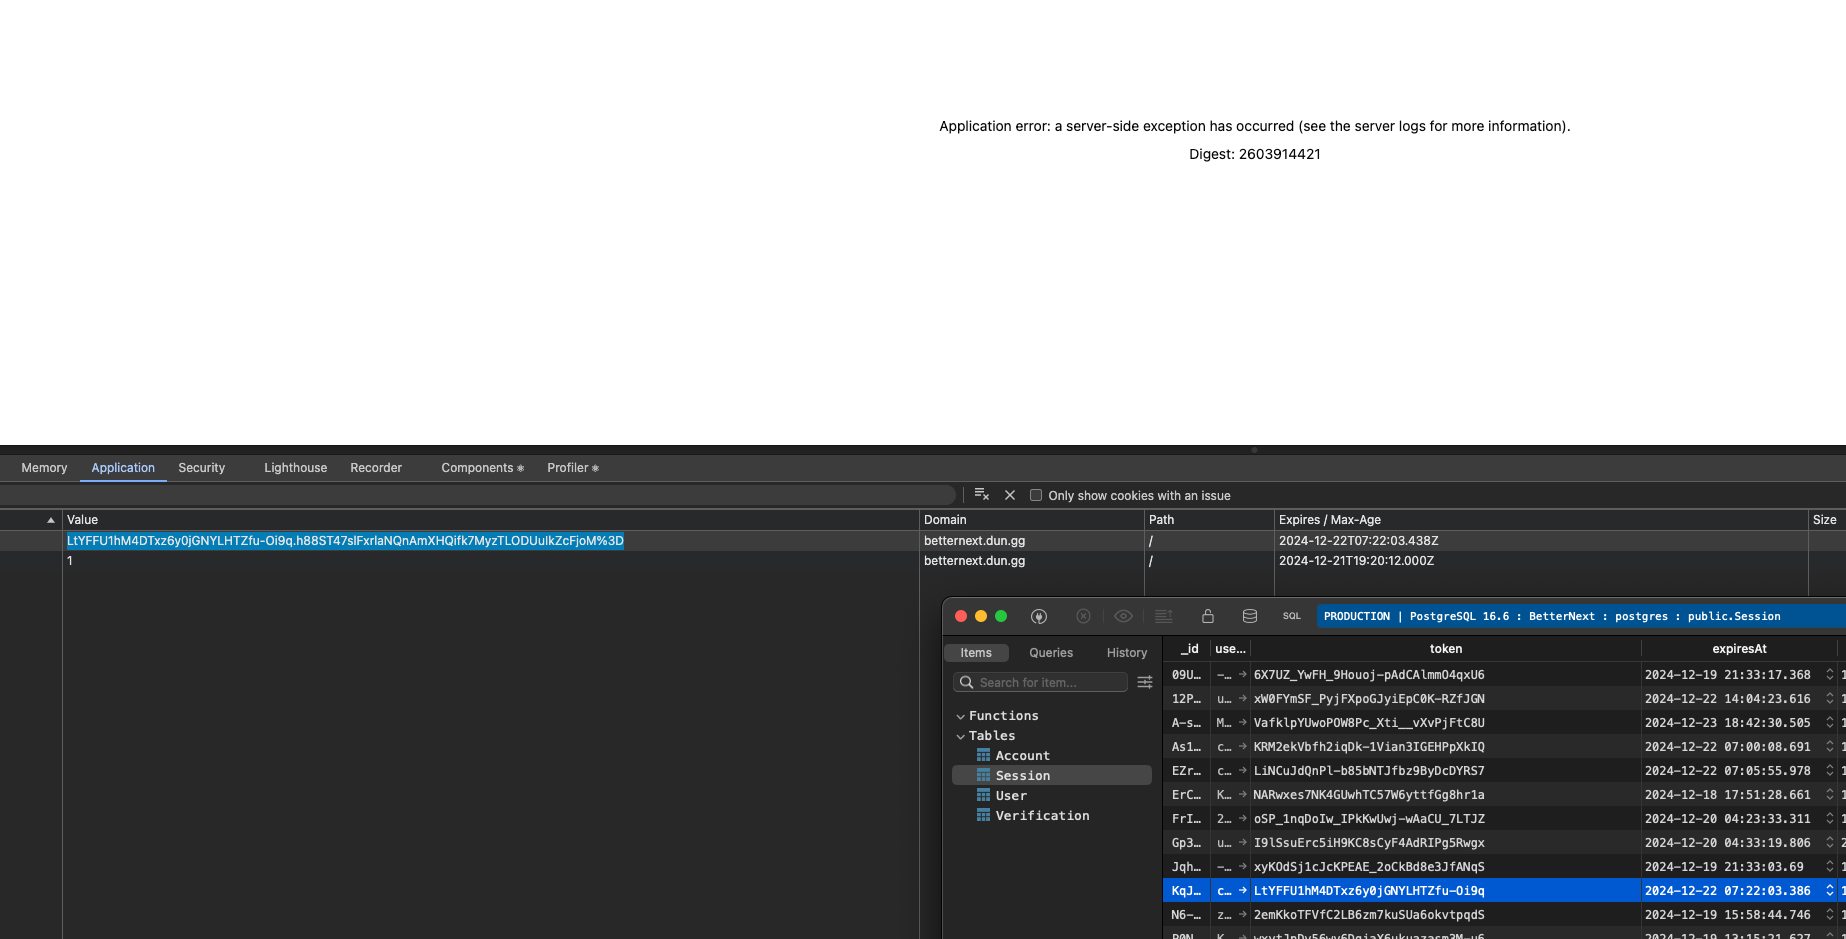Image resolution: width=1846 pixels, height=939 pixels.
Task: Sort by the expiresAt column header
Action: (1739, 648)
